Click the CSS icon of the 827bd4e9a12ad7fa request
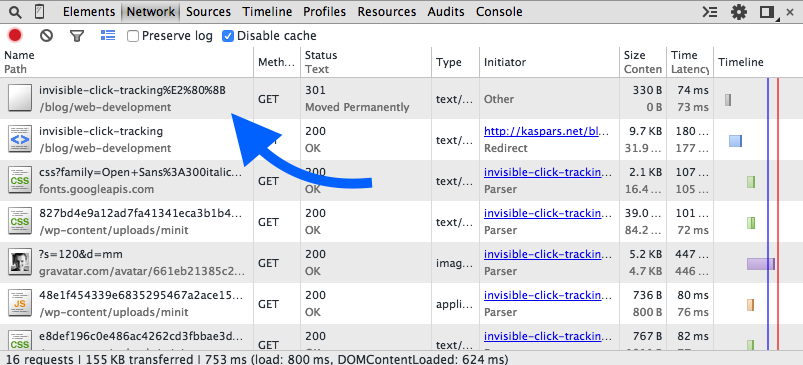The width and height of the screenshot is (803, 365). pos(20,222)
